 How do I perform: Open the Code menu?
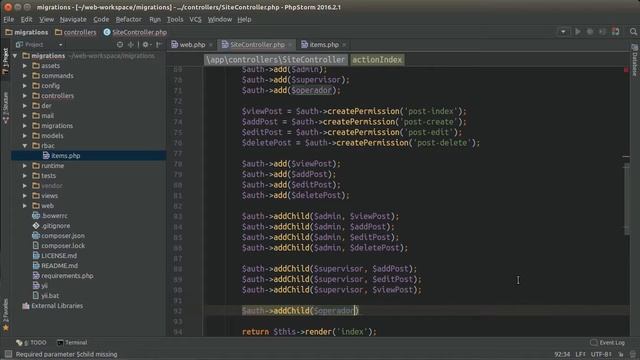tap(101, 19)
